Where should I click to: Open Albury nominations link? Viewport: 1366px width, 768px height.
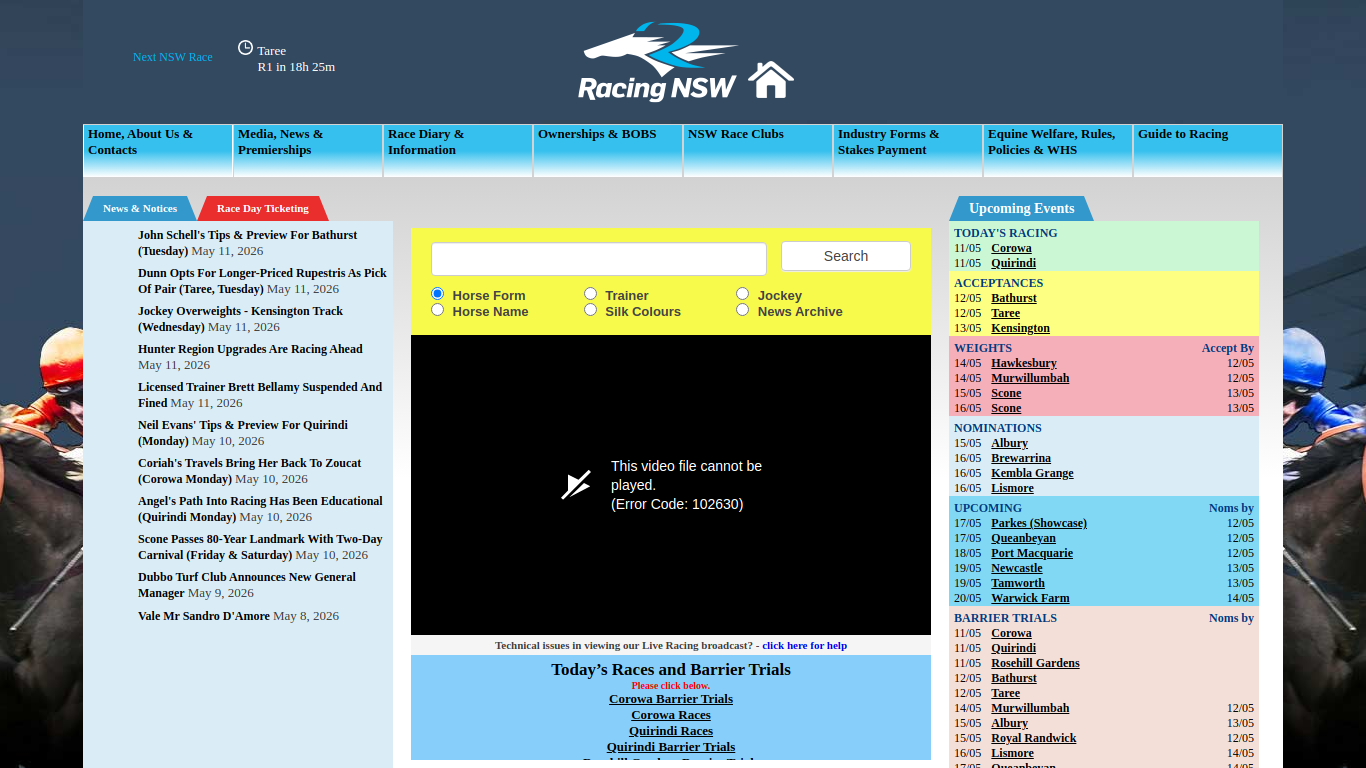[1009, 443]
